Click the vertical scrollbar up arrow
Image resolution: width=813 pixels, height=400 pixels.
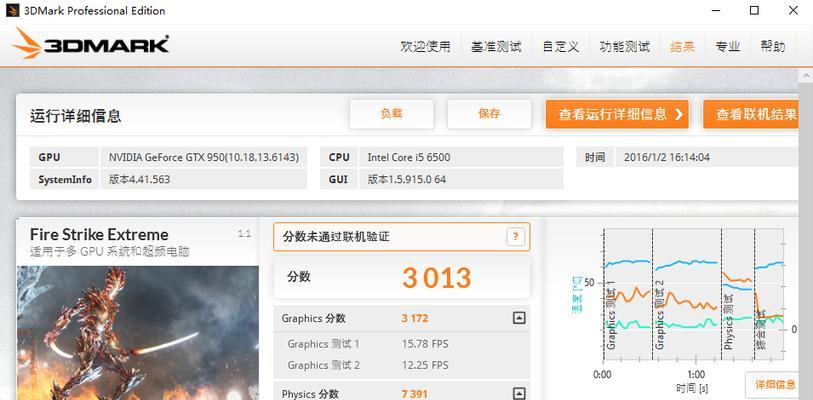[805, 76]
